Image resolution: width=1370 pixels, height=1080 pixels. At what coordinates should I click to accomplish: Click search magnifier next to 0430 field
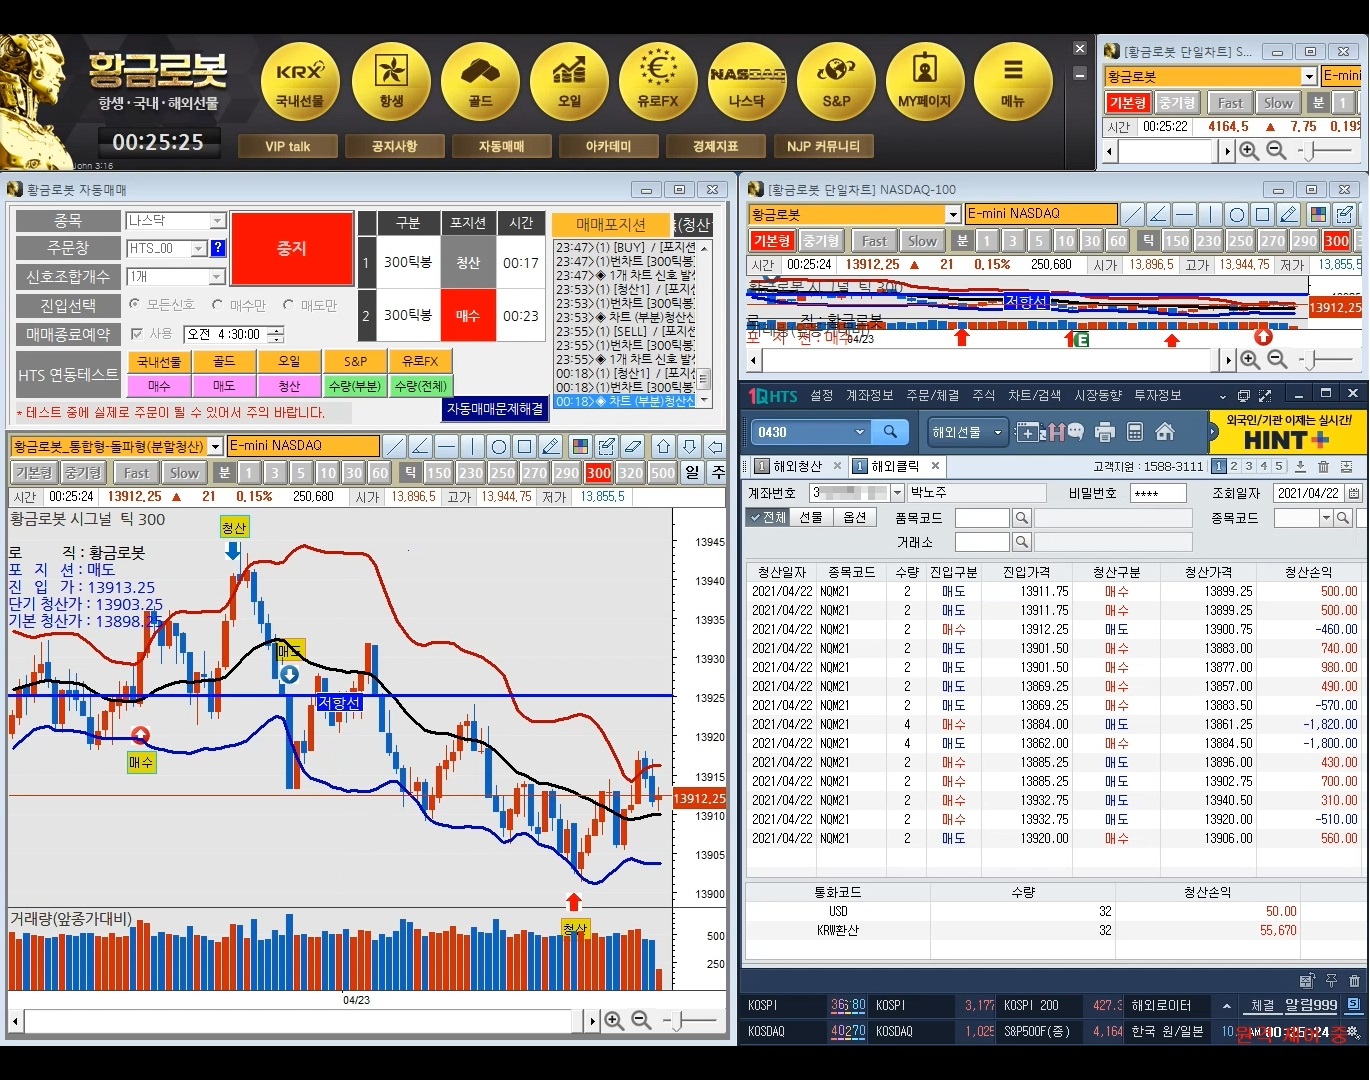[x=890, y=432]
